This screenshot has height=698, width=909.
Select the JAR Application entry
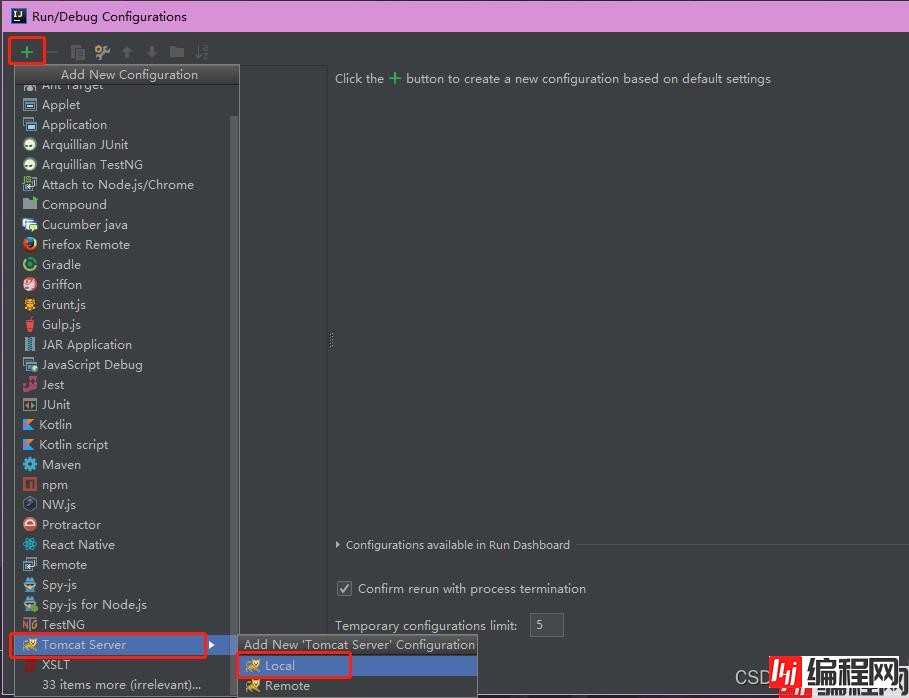86,345
